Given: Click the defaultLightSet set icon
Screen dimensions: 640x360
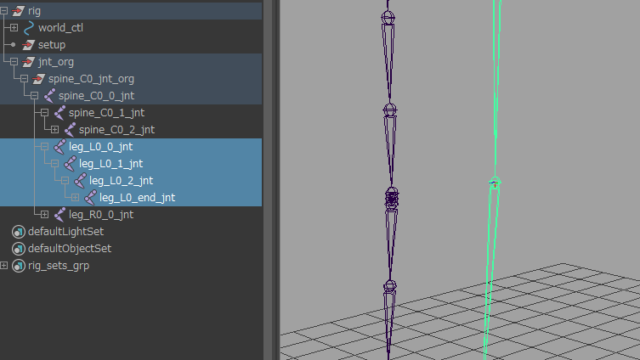Looking at the screenshot, I should coord(18,232).
